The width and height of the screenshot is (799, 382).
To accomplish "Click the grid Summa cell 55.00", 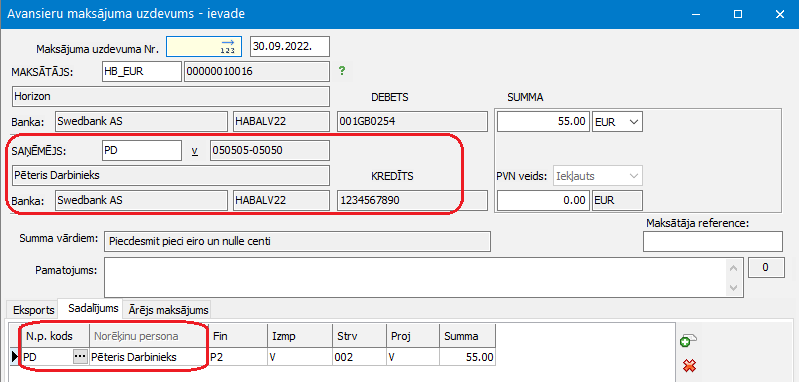I will coord(467,357).
